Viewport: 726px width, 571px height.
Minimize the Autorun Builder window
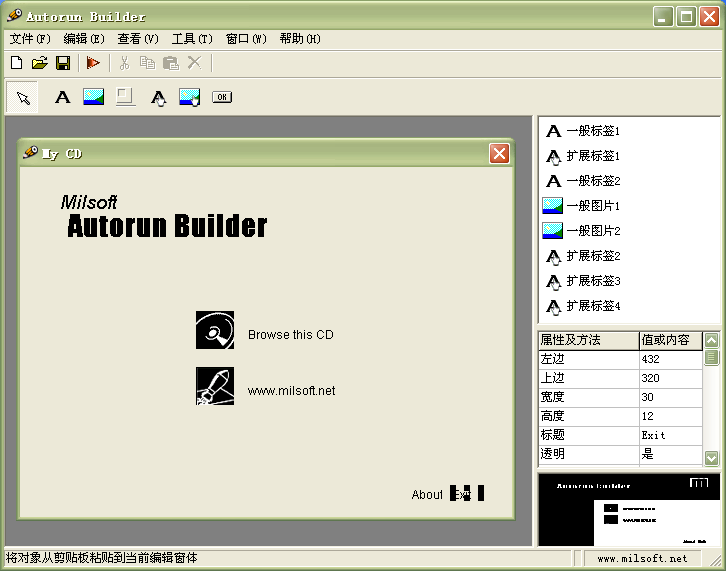point(663,17)
